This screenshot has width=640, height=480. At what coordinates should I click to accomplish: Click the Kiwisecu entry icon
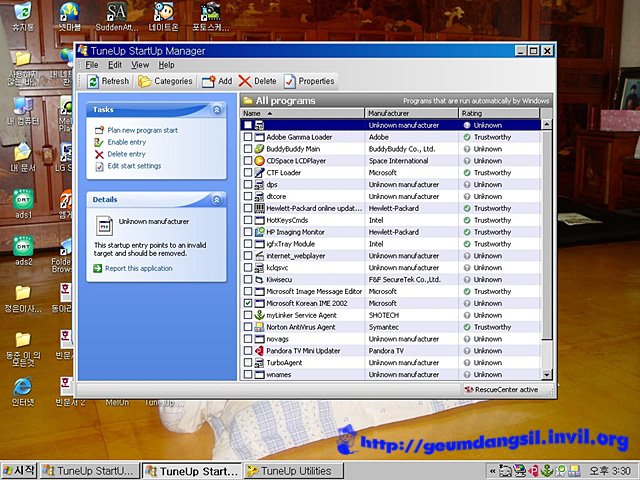point(259,280)
